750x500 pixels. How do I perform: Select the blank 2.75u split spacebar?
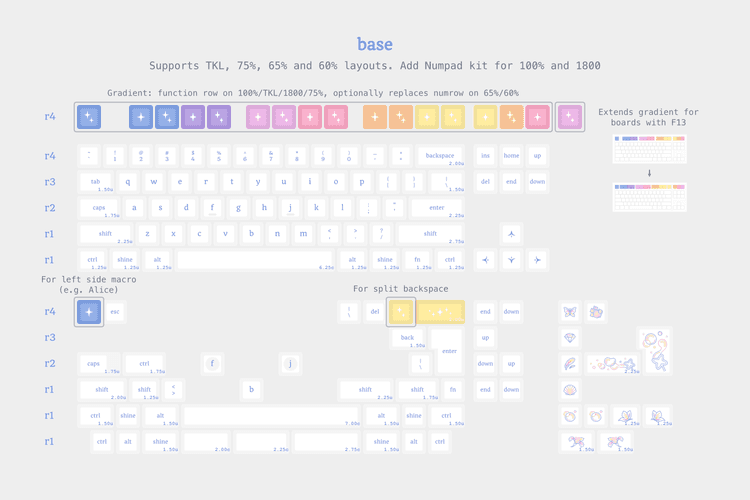click(326, 442)
